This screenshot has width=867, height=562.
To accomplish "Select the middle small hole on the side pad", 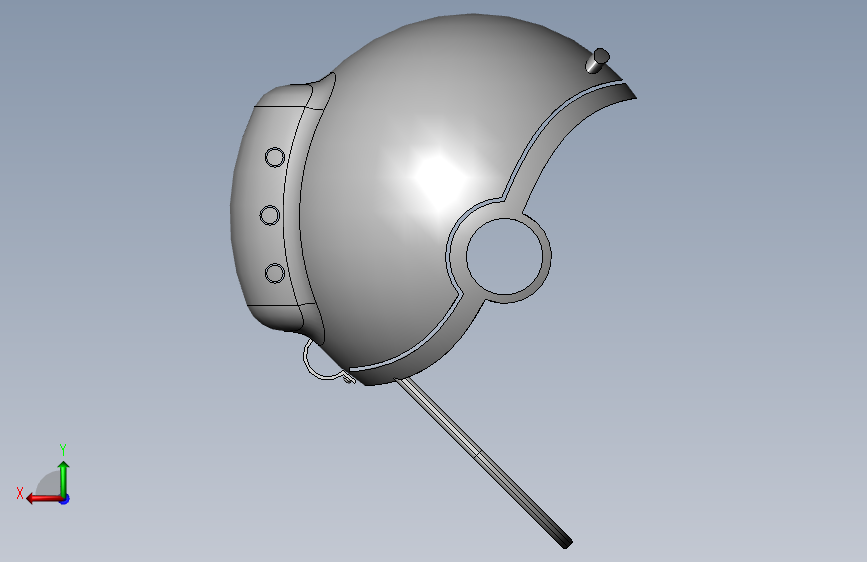I will coord(269,215).
